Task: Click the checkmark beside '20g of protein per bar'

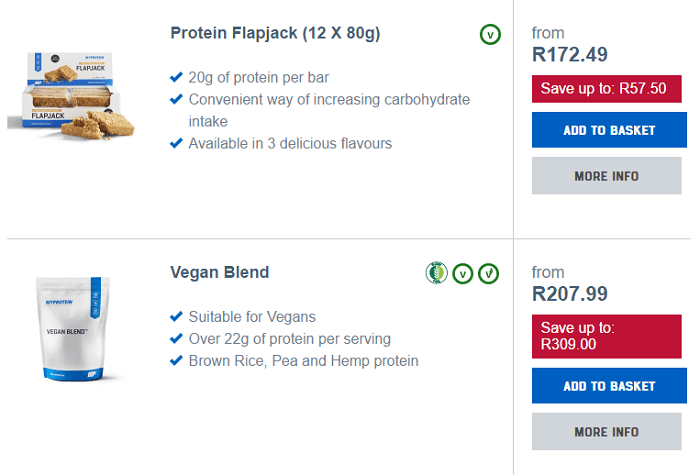Action: point(177,78)
